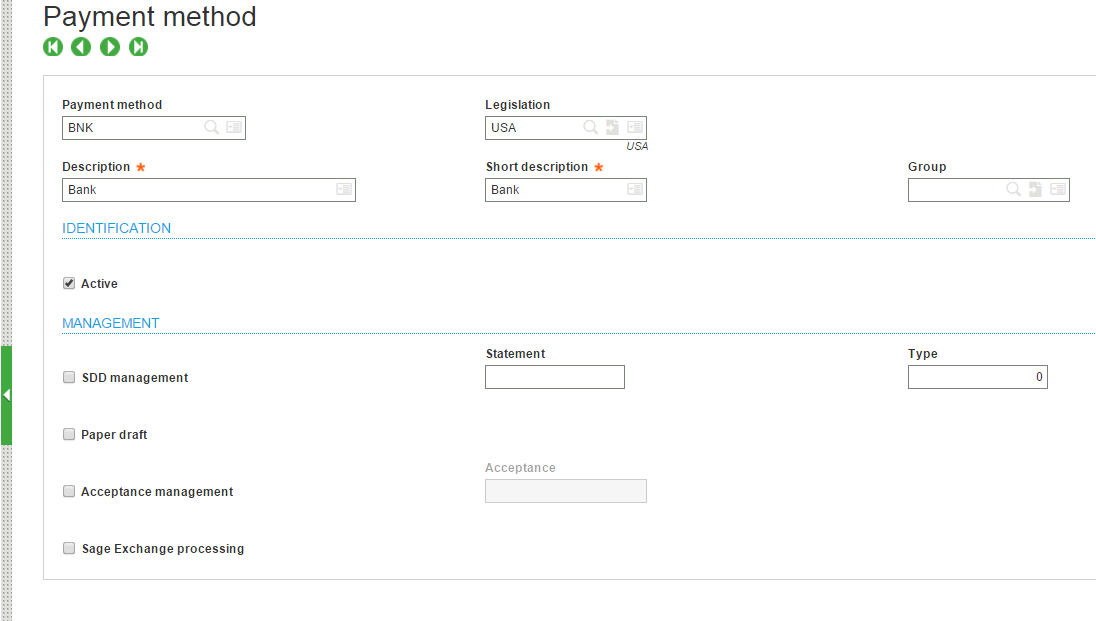Go to the previous payment method record
The height and width of the screenshot is (621, 1096).
pyautogui.click(x=81, y=47)
